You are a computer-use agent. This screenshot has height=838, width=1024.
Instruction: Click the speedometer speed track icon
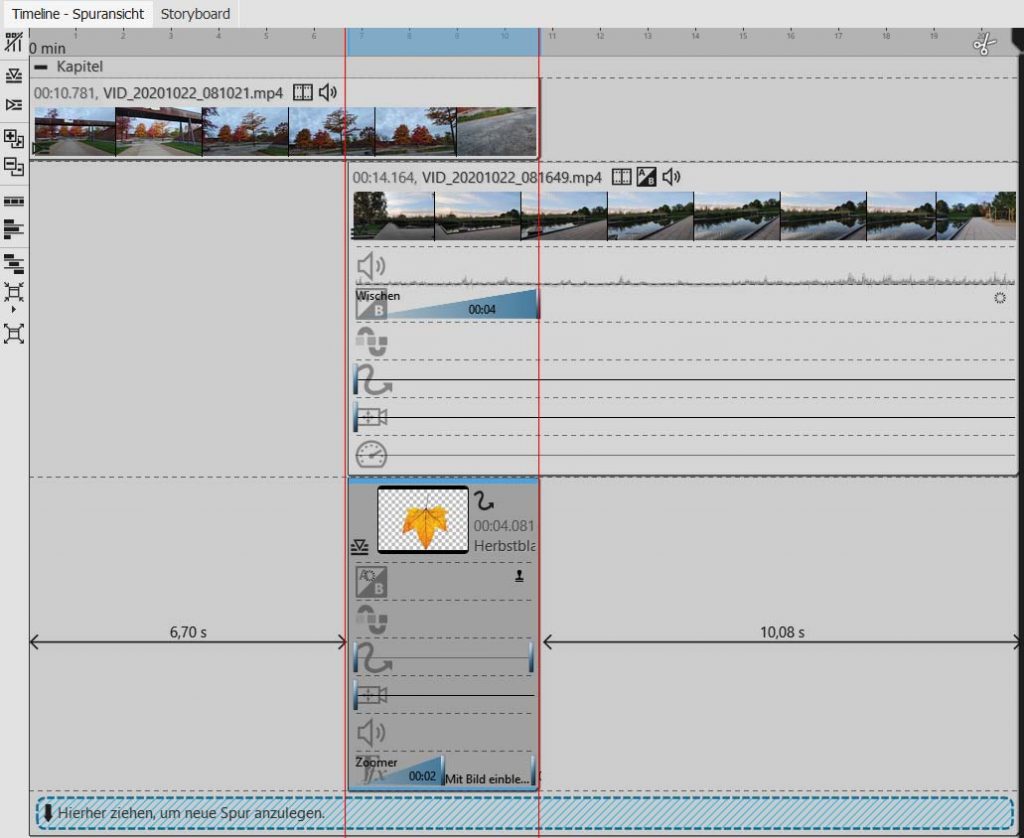[x=372, y=455]
